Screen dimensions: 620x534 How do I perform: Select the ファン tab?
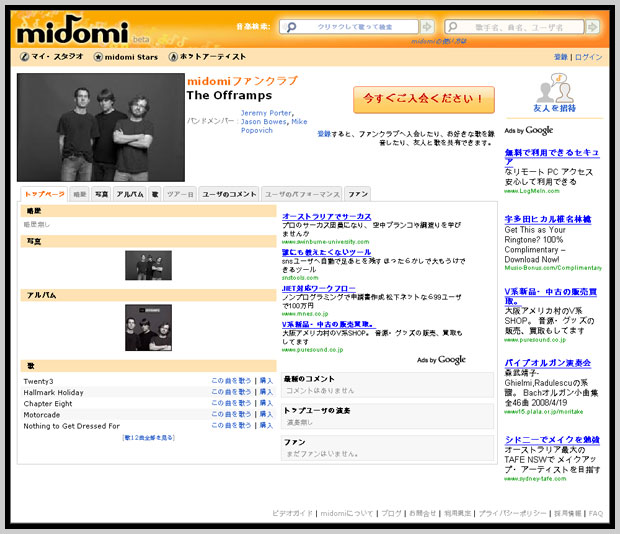[x=358, y=194]
